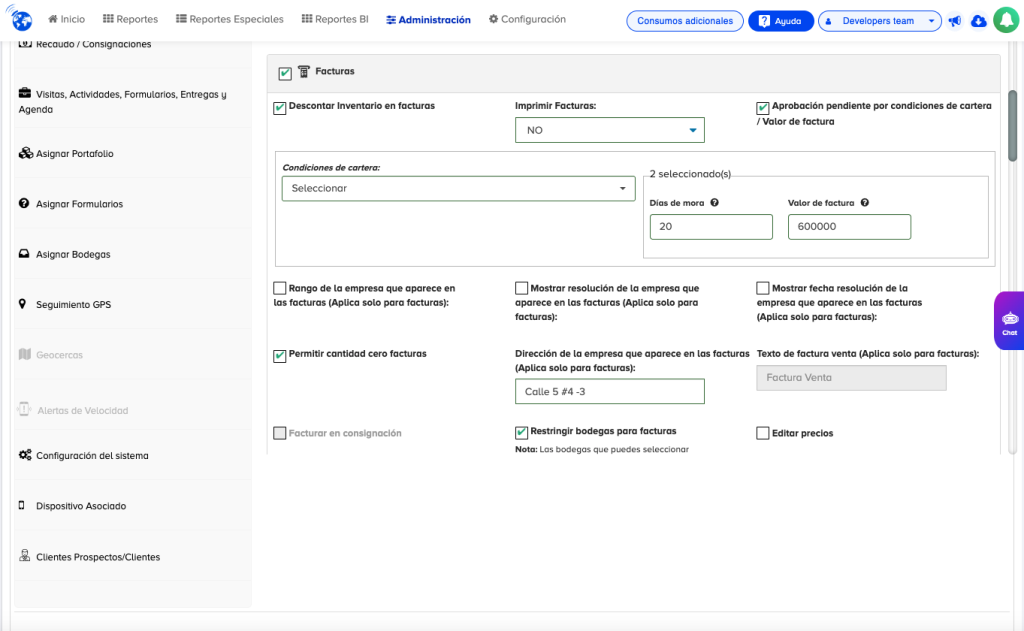Click the megaphone announcements icon
This screenshot has height=631, width=1024.
pos(955,21)
